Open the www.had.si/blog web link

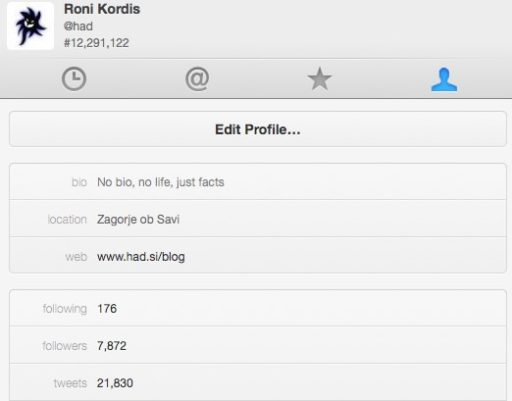[141, 257]
